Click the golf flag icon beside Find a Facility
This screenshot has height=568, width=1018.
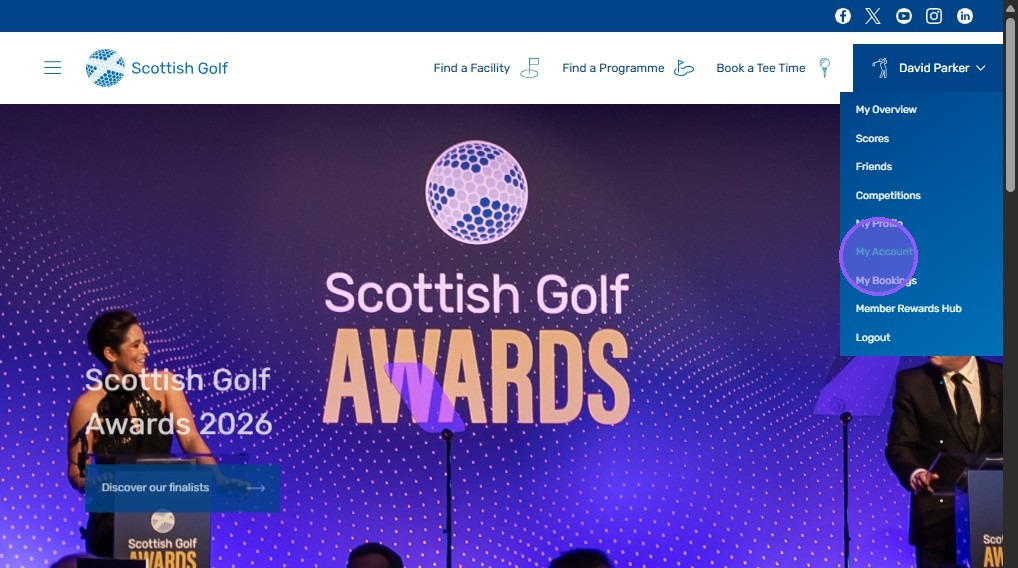coord(530,68)
